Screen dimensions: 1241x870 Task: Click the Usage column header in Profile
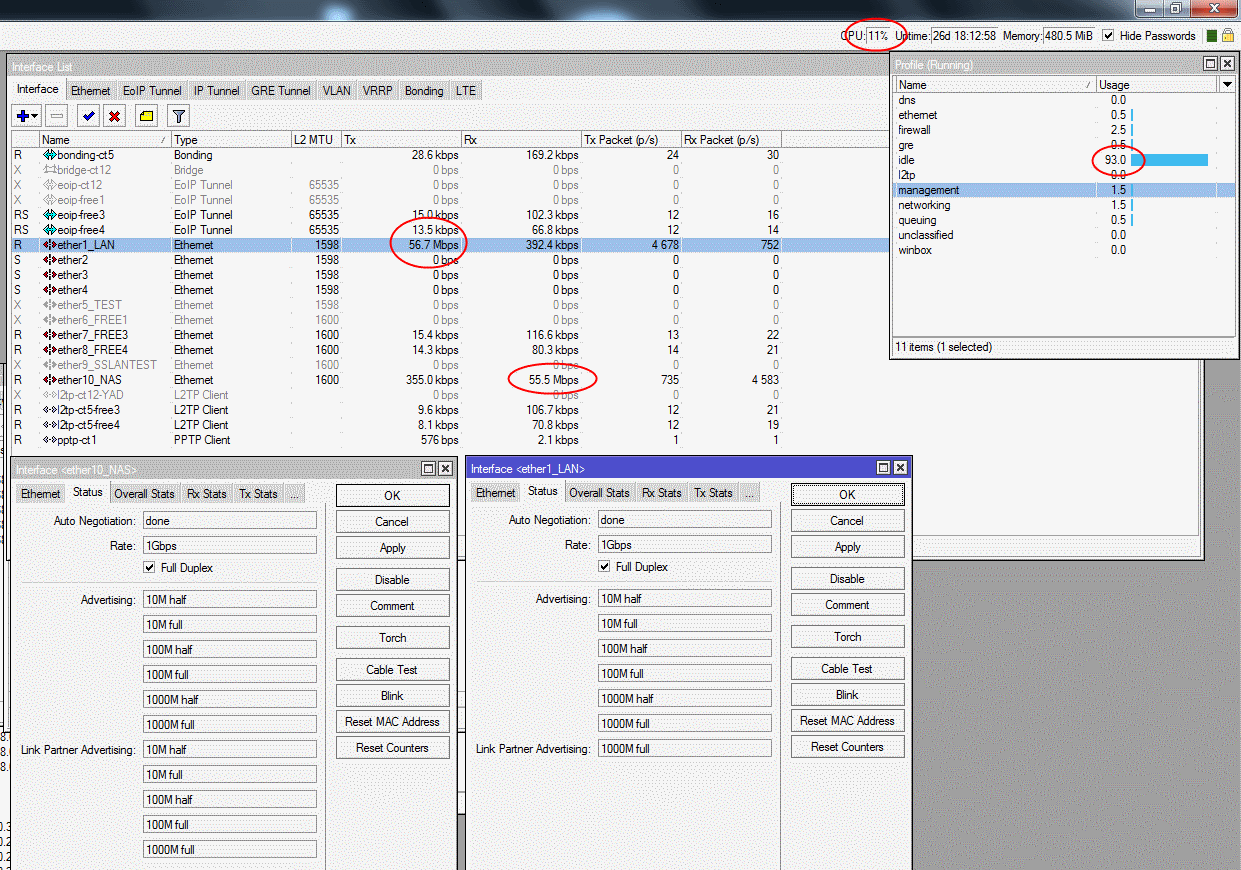tap(1157, 85)
